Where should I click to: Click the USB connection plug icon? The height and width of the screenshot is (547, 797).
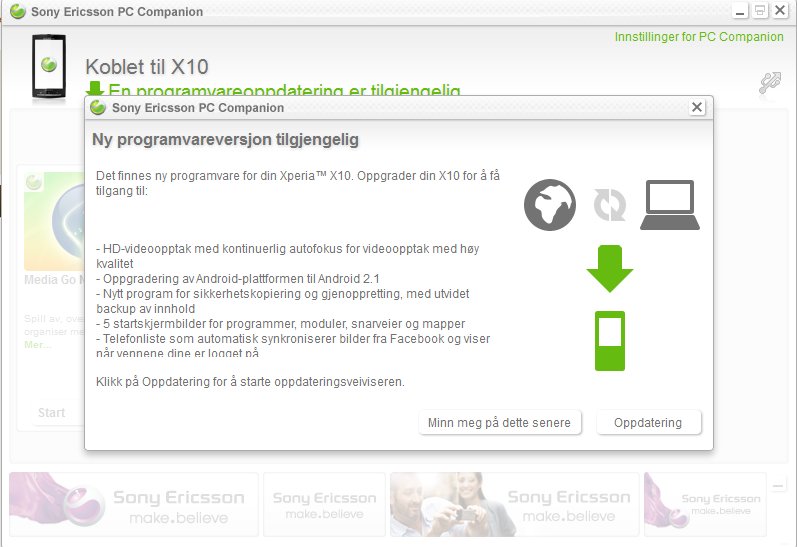pos(770,83)
